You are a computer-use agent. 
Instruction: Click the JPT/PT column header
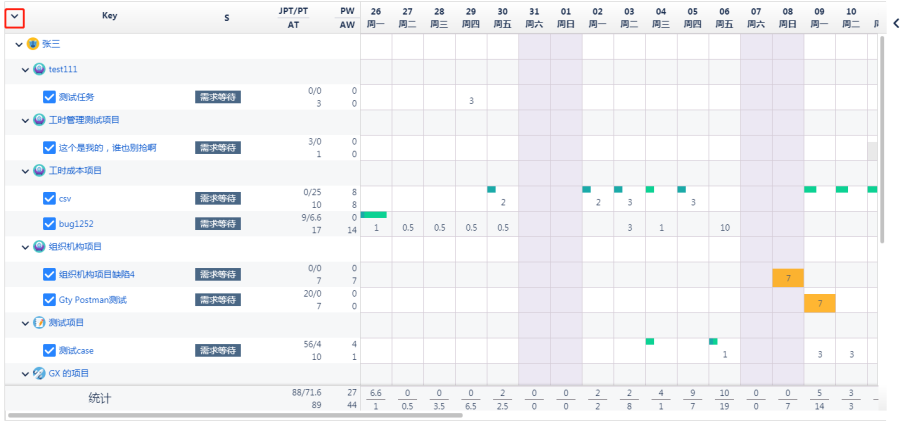pos(293,10)
